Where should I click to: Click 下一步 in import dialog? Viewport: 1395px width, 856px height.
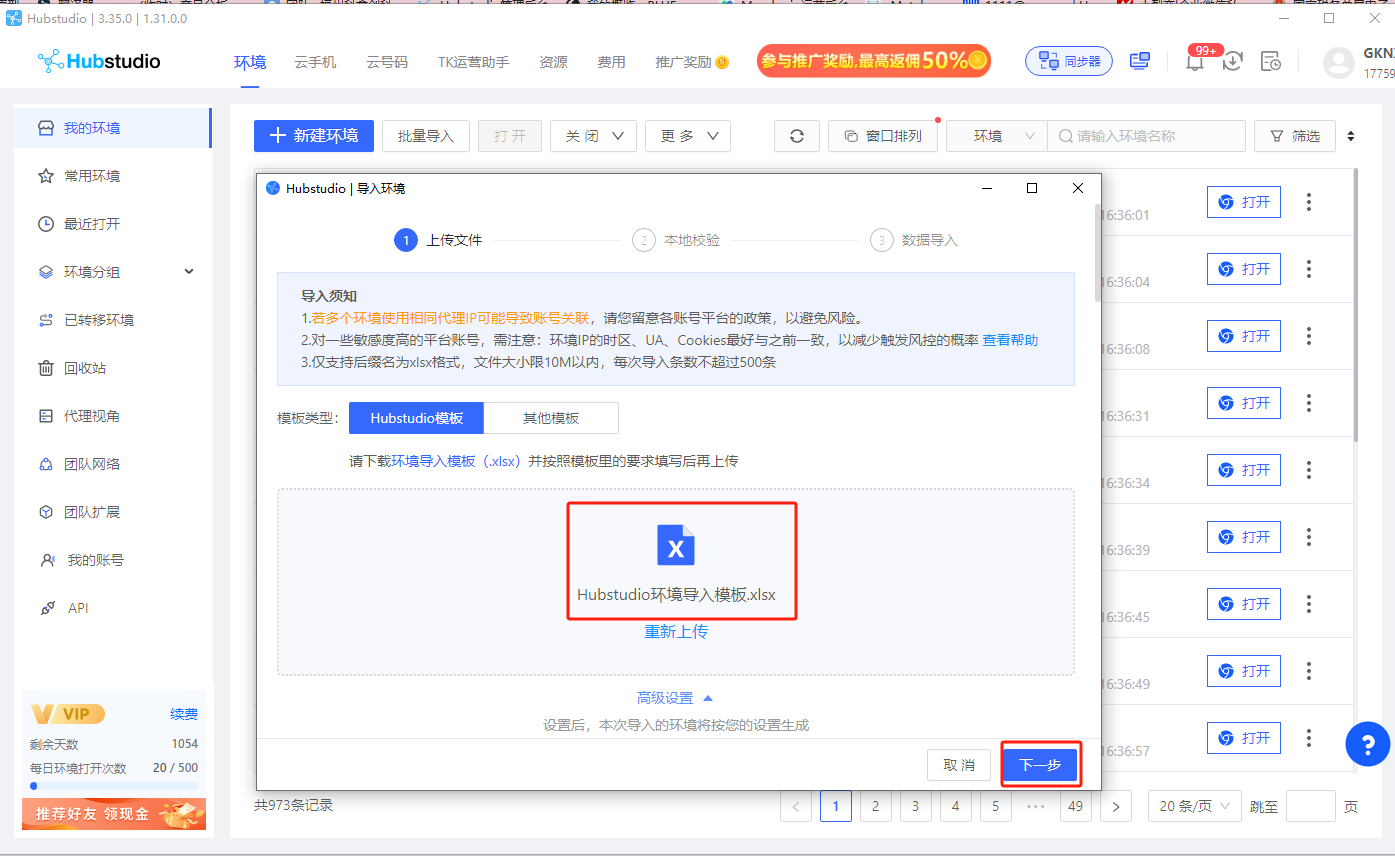coord(1040,765)
